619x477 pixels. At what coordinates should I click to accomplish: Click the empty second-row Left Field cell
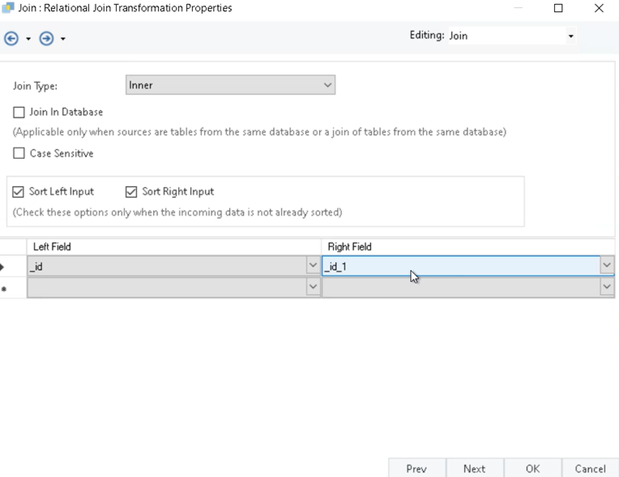[165, 287]
